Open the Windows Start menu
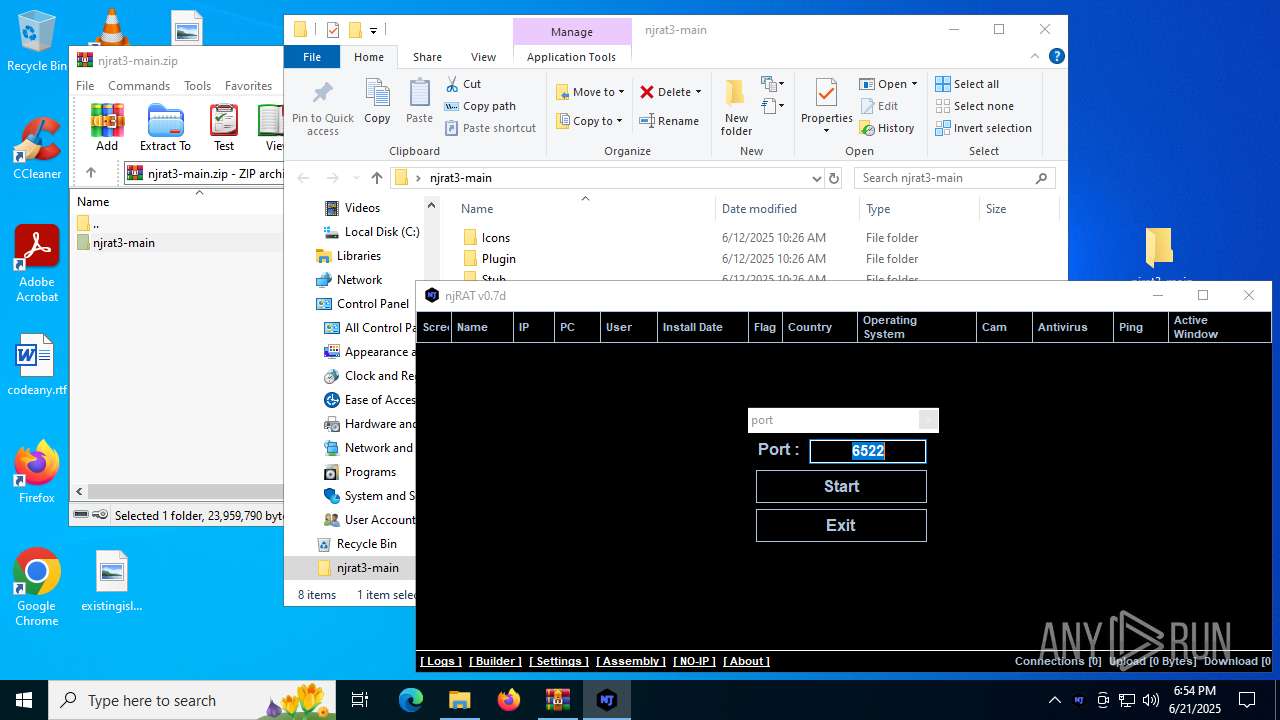 (x=24, y=700)
